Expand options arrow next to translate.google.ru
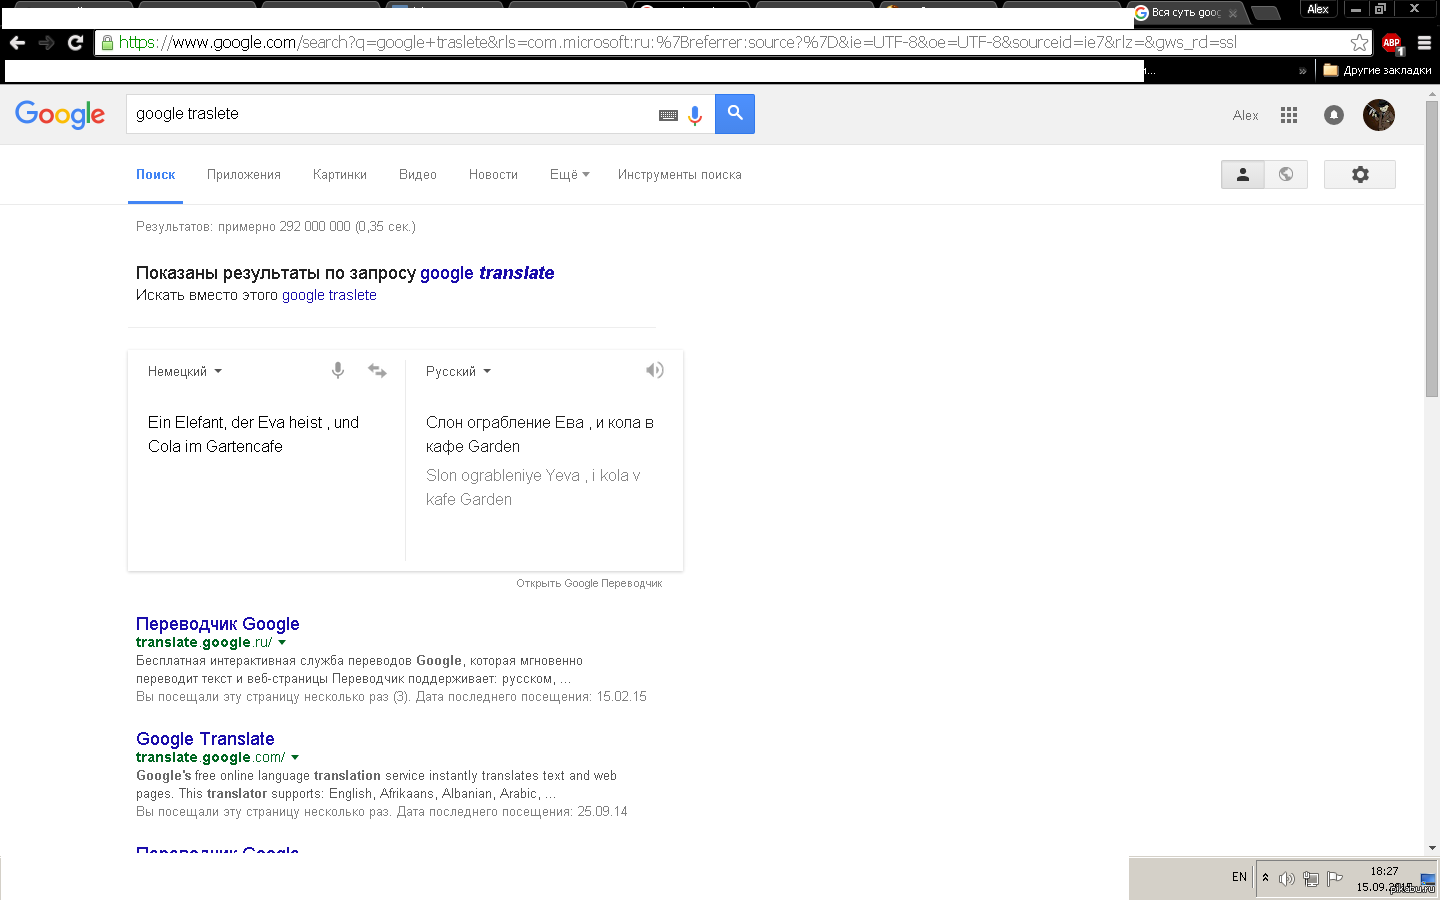 (x=282, y=642)
